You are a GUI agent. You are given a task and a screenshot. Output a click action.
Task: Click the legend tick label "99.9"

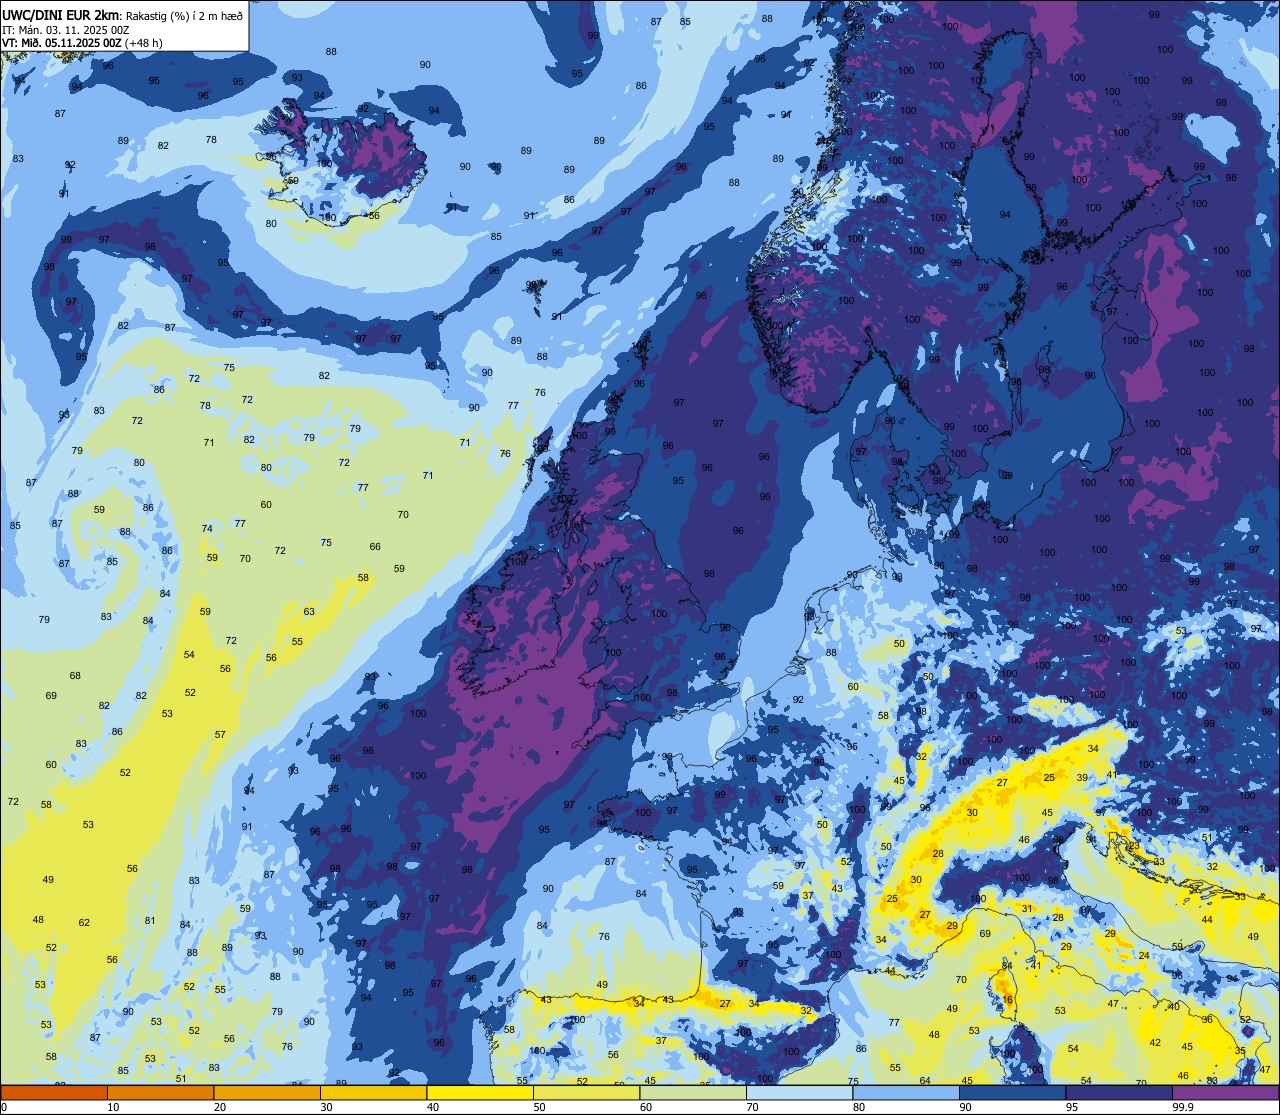point(1184,1107)
